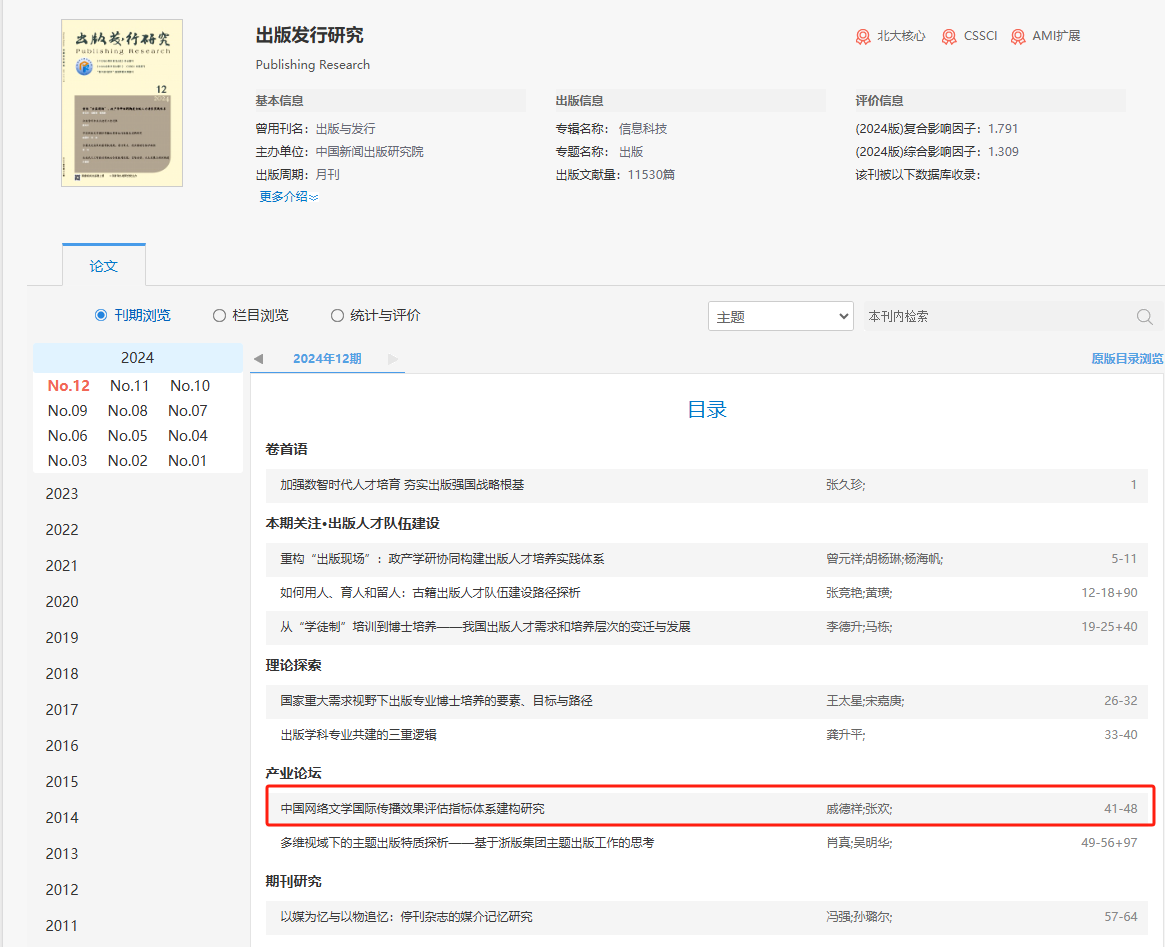Click the 北大核心 badge icon
Image resolution: width=1165 pixels, height=947 pixels.
[x=863, y=37]
